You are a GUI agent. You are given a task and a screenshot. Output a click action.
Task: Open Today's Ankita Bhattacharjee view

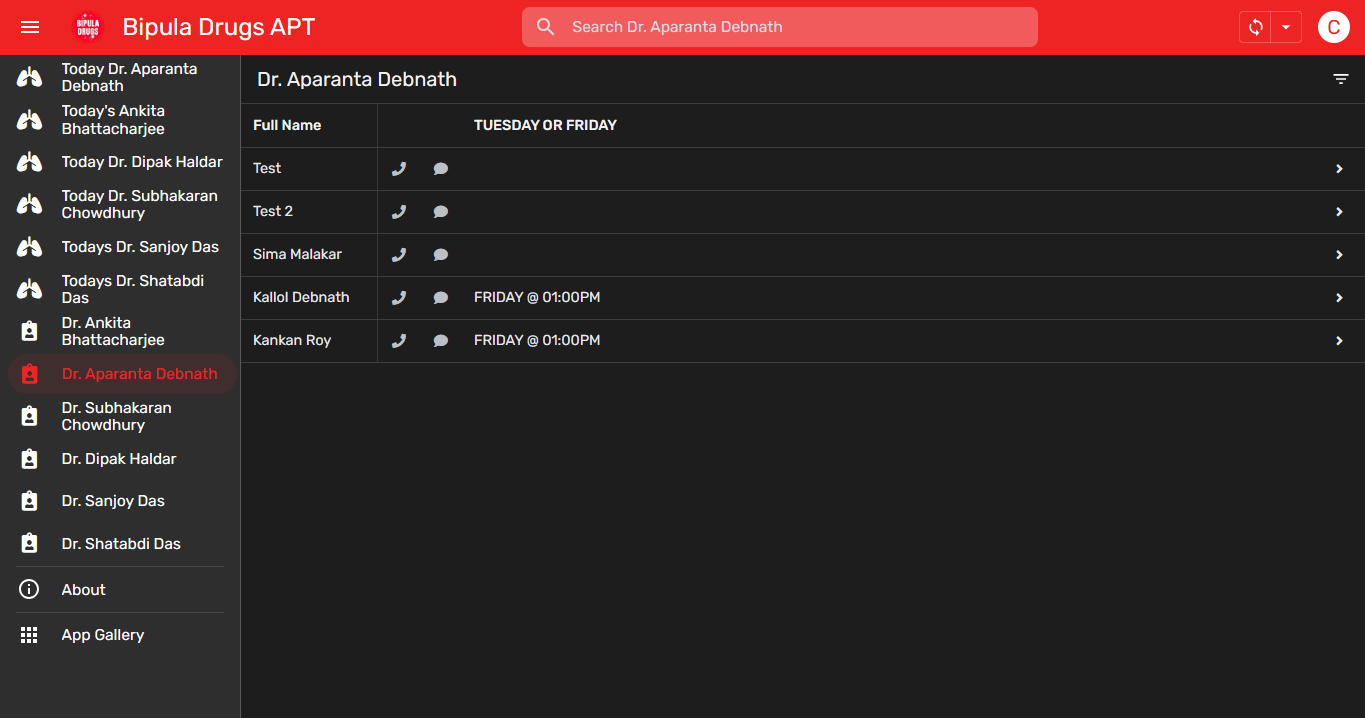[x=120, y=120]
